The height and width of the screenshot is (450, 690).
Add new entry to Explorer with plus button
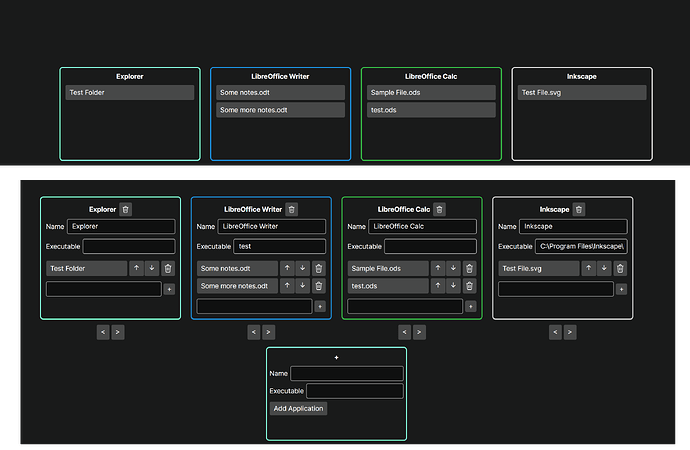[169, 289]
